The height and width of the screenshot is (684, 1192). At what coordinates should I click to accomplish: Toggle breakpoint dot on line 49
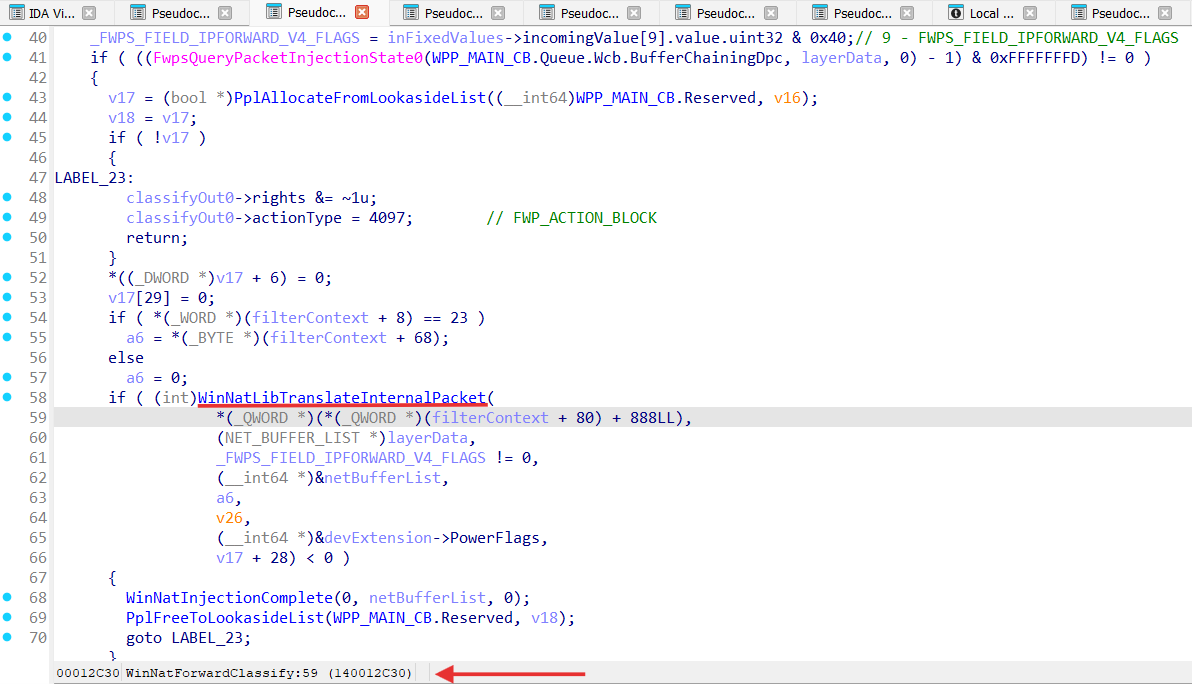coord(8,218)
